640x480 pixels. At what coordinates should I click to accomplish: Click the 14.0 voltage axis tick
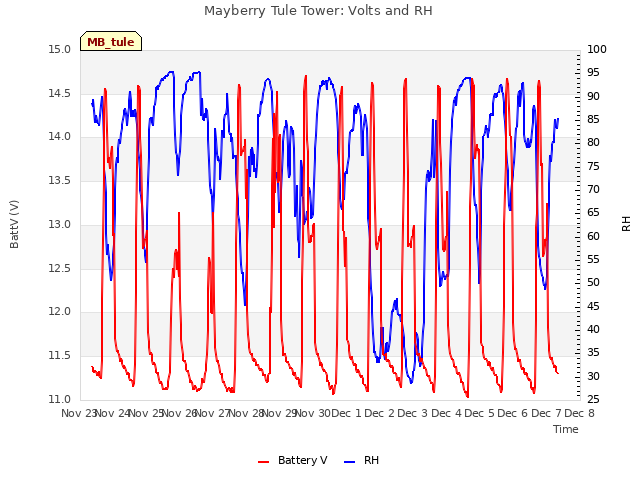coord(60,137)
